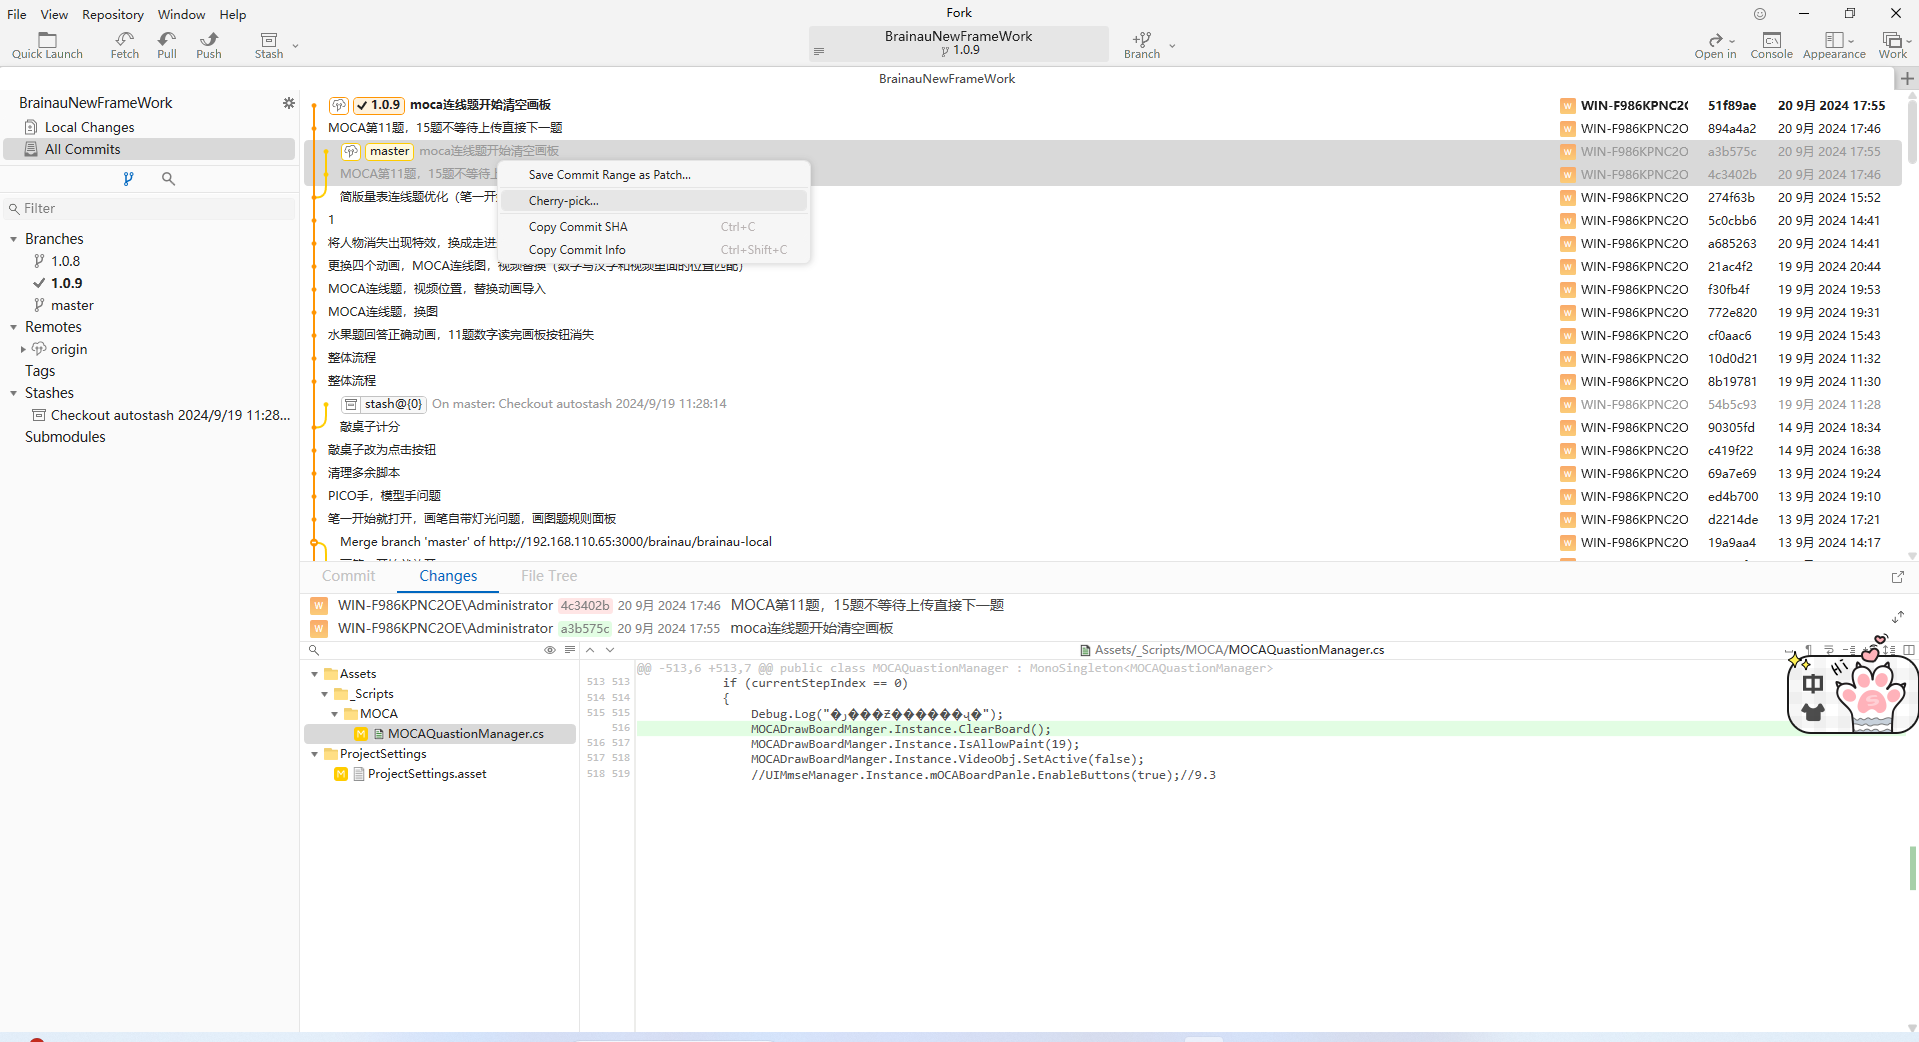The height and width of the screenshot is (1042, 1919).
Task: Click commit hash a3b575c badge
Action: [x=585, y=629]
